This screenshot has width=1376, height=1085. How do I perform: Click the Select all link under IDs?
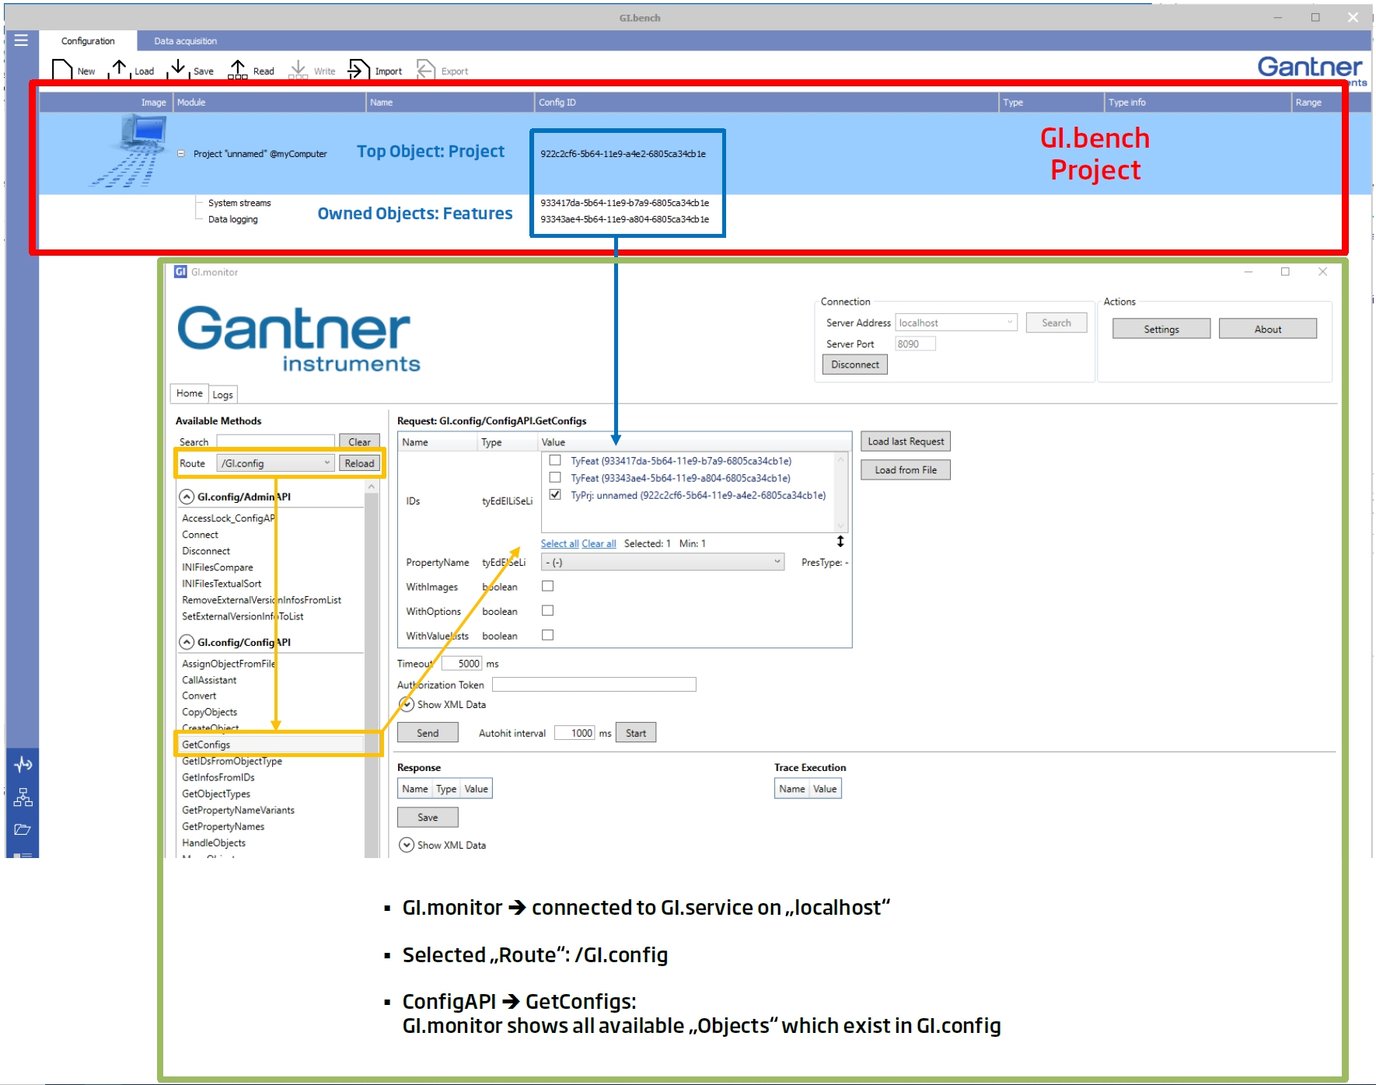coord(559,543)
